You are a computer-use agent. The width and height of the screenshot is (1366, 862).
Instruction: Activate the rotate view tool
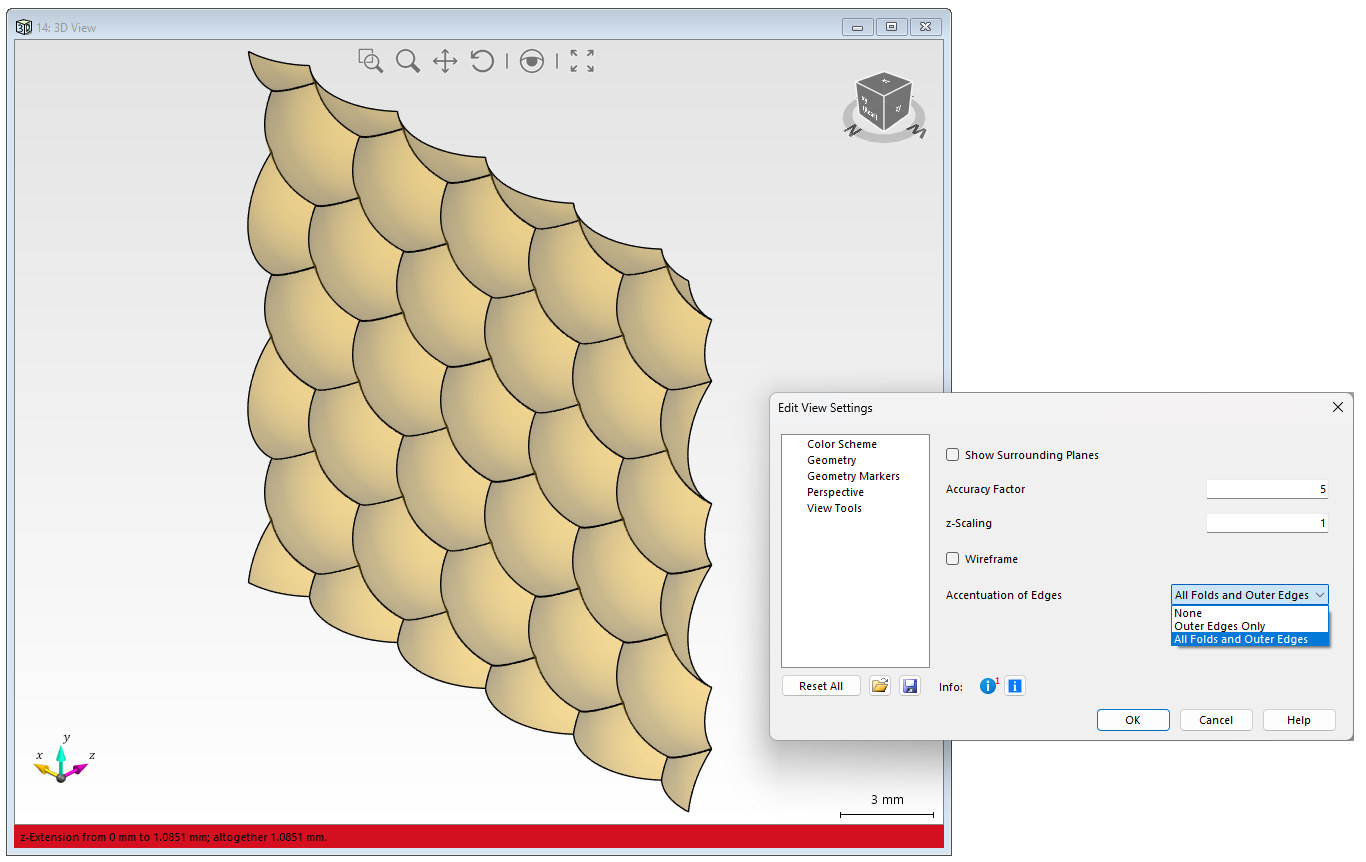482,61
